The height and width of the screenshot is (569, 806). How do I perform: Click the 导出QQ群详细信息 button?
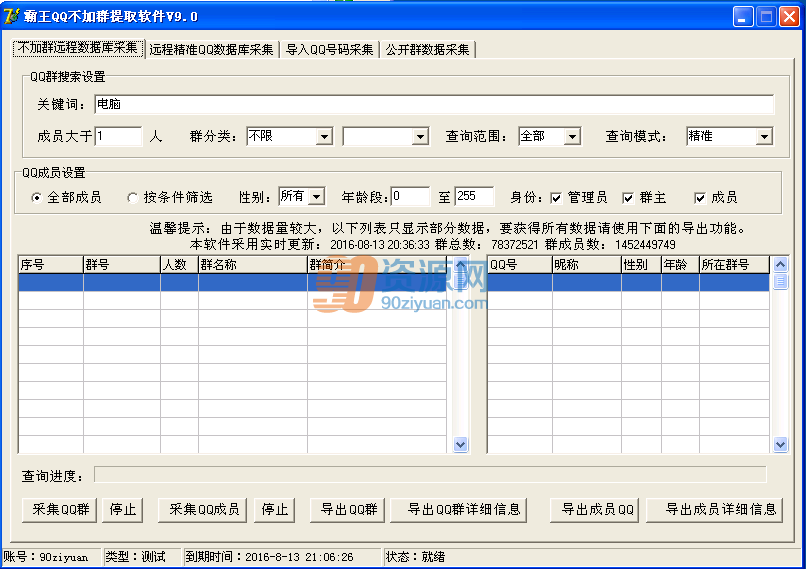pyautogui.click(x=459, y=510)
